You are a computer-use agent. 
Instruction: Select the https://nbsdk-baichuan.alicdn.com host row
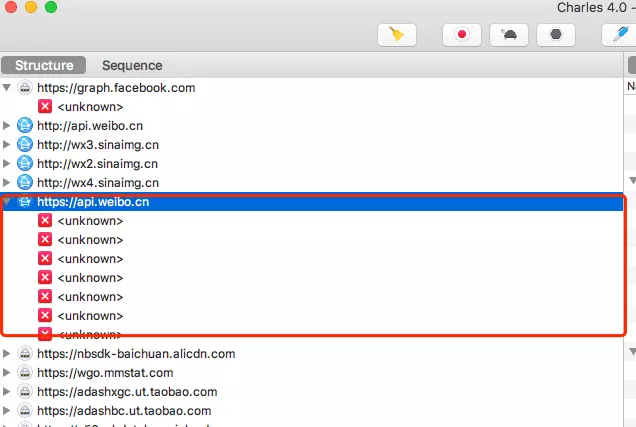pos(312,354)
